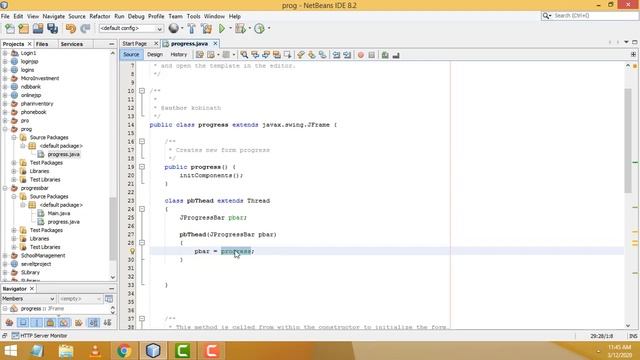
Task: Click the New File toolbar icon
Action: click(x=10, y=29)
